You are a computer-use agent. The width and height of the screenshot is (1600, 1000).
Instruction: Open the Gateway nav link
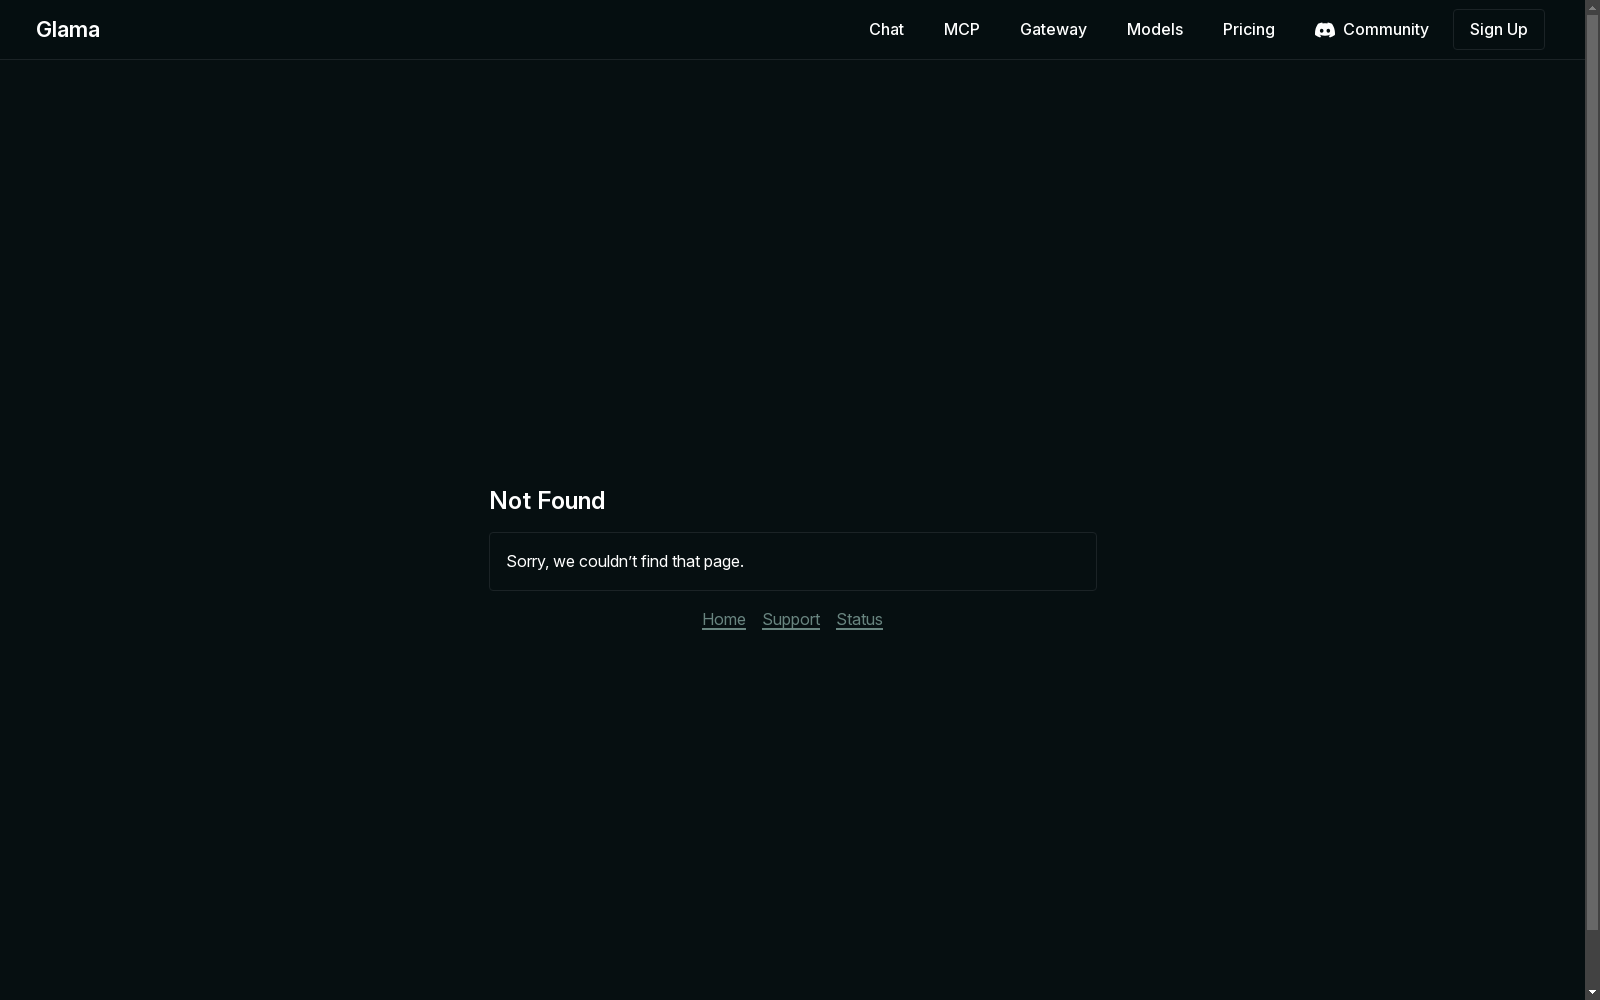click(1053, 29)
